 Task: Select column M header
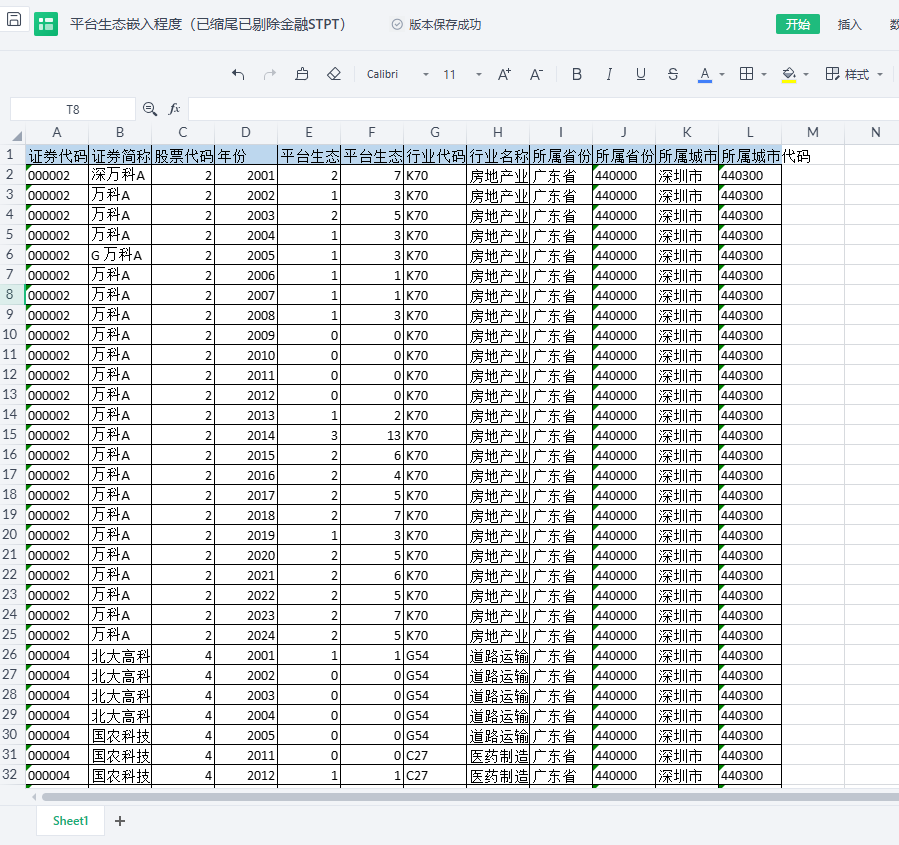[x=812, y=132]
